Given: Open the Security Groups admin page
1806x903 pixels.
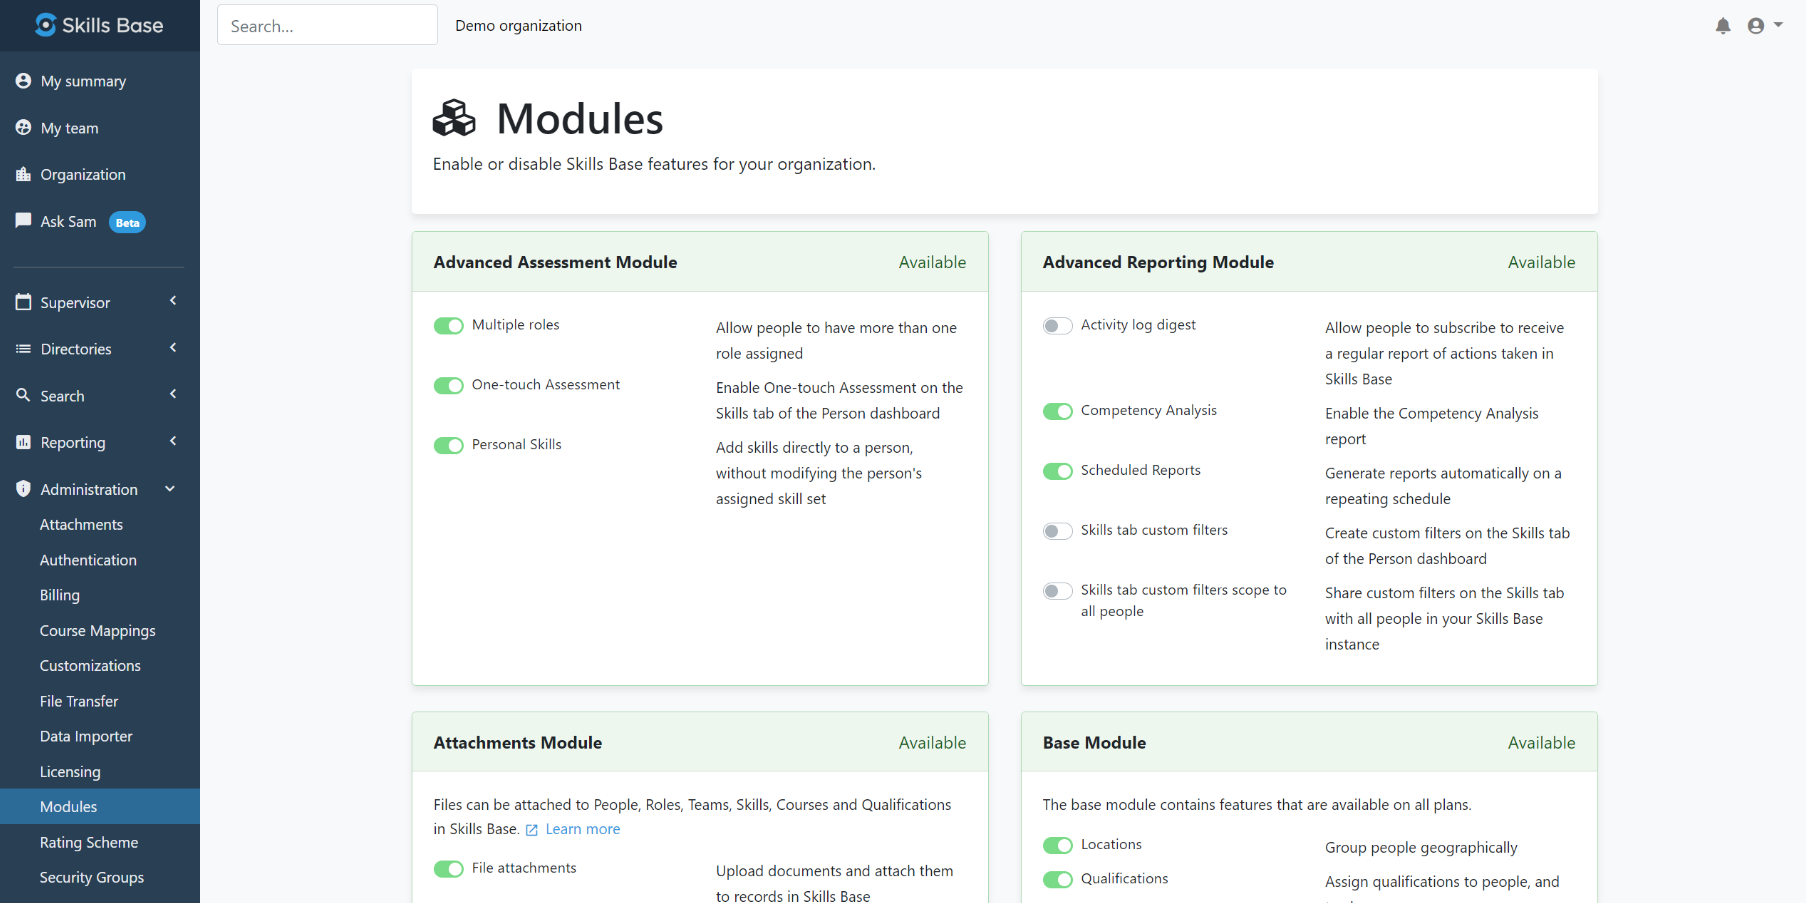Looking at the screenshot, I should click(92, 877).
